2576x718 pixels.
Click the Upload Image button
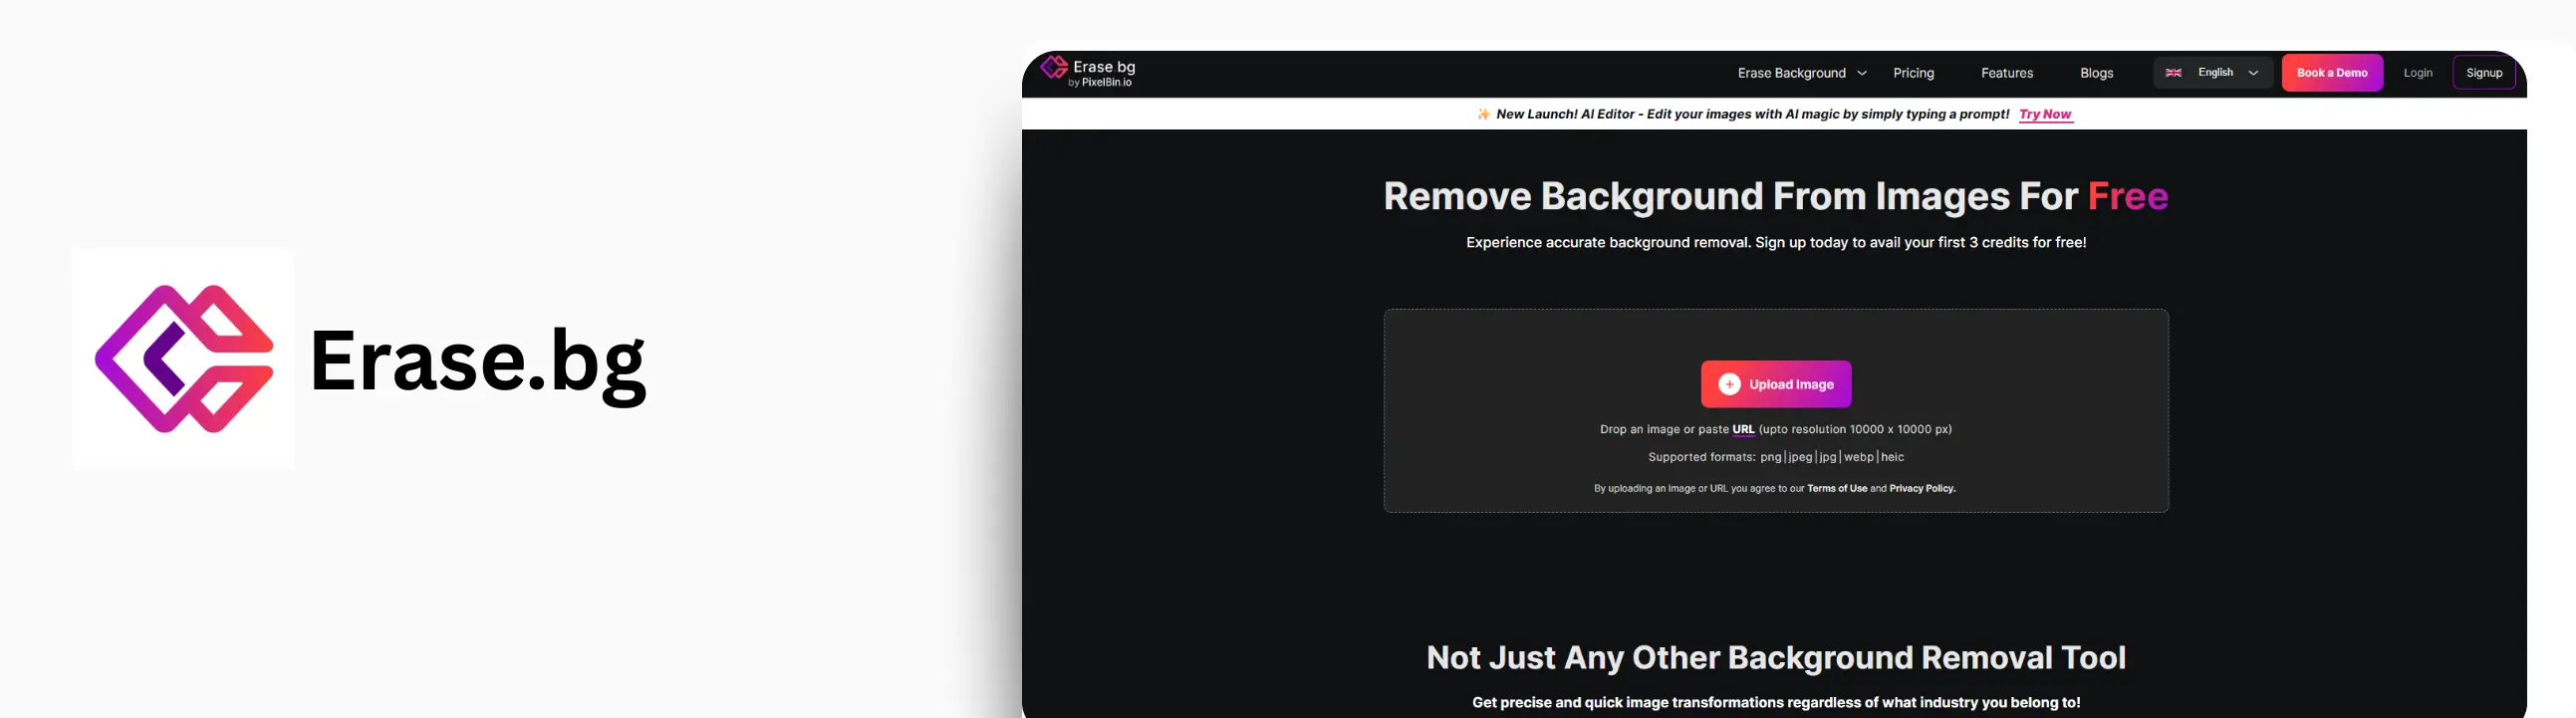[x=1776, y=384]
